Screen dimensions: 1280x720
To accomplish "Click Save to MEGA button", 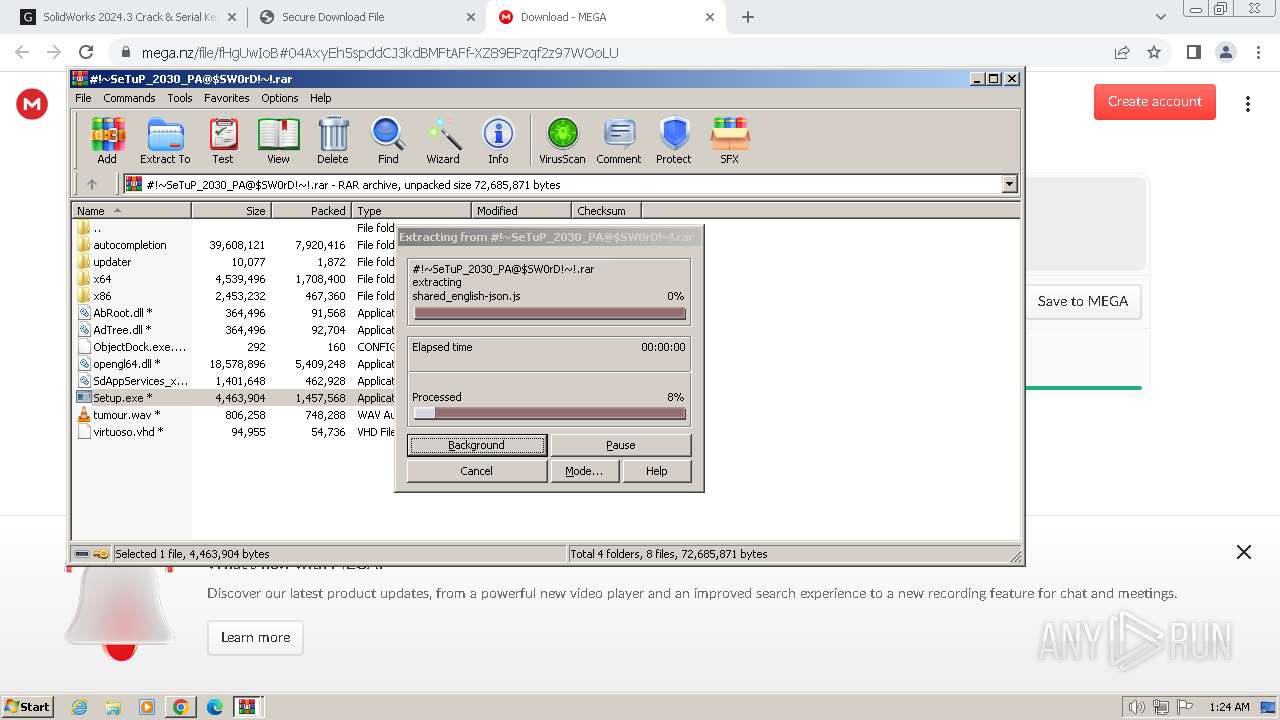I will (1083, 301).
